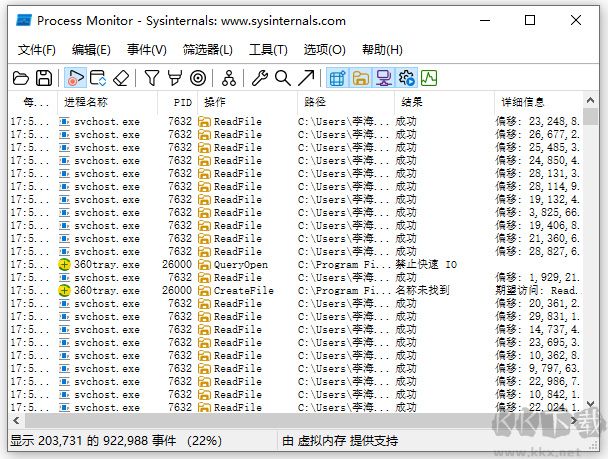Click the 名称未找到 result cell
608x459 pixels.
422,290
